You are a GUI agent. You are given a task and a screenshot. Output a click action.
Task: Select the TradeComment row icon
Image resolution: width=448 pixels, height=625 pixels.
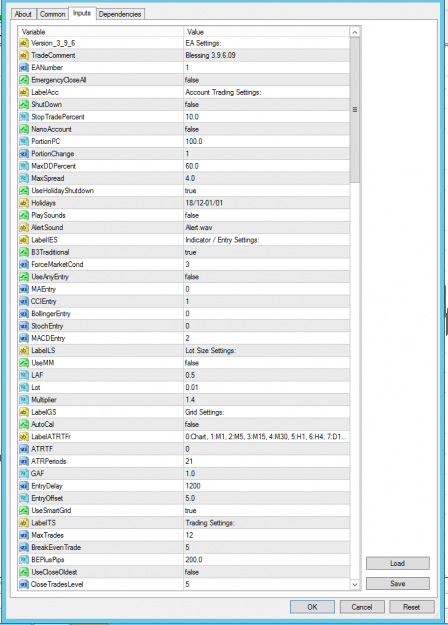tap(24, 55)
